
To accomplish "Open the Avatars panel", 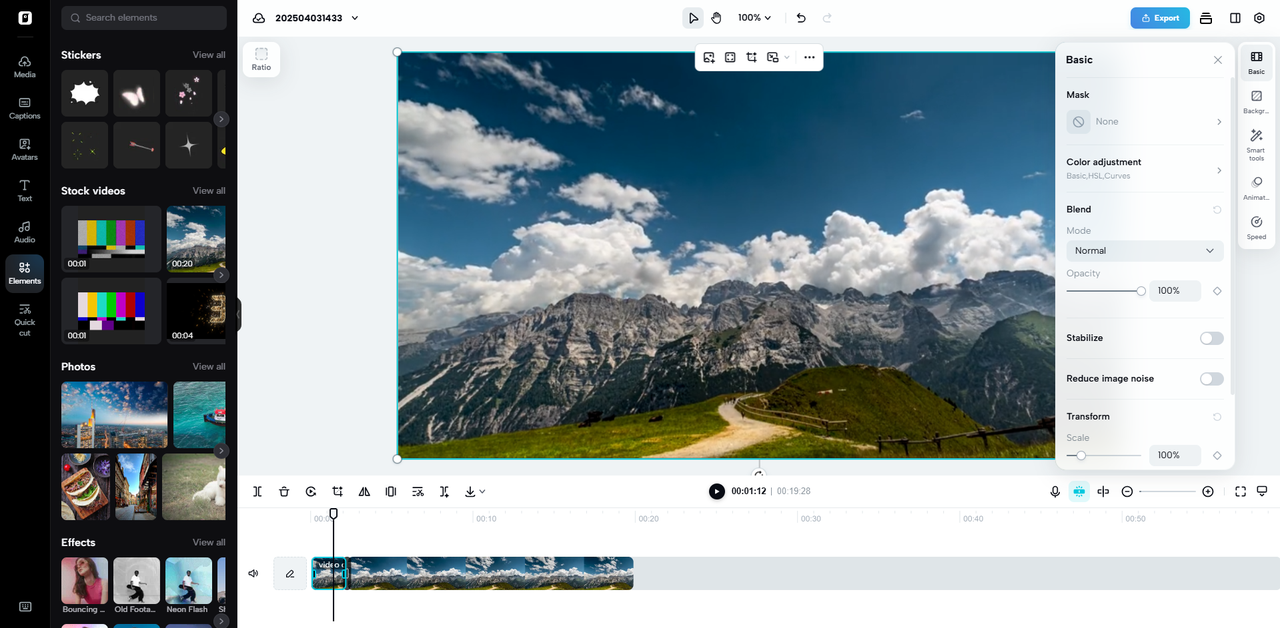I will (25, 149).
